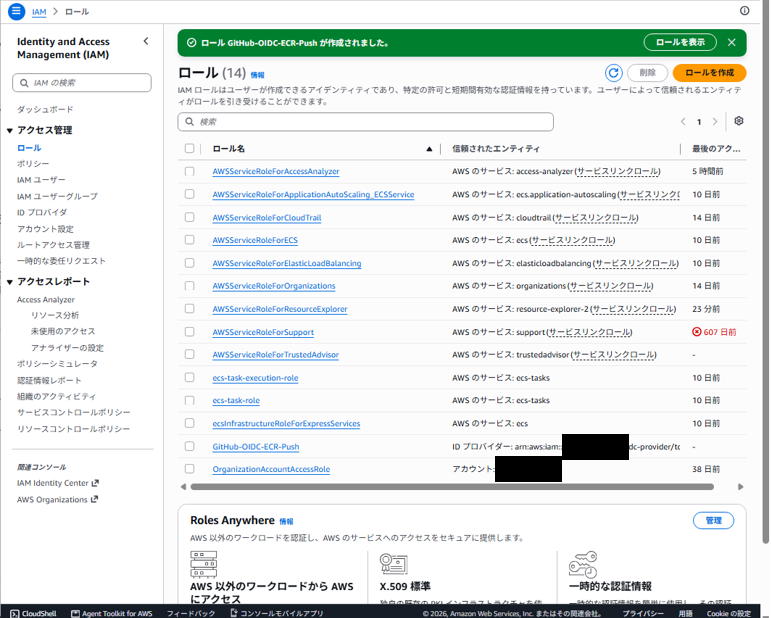The image size is (771, 618).
Task: Open the GitHub-OIDC-ECR-Push role link
Action: (x=256, y=446)
